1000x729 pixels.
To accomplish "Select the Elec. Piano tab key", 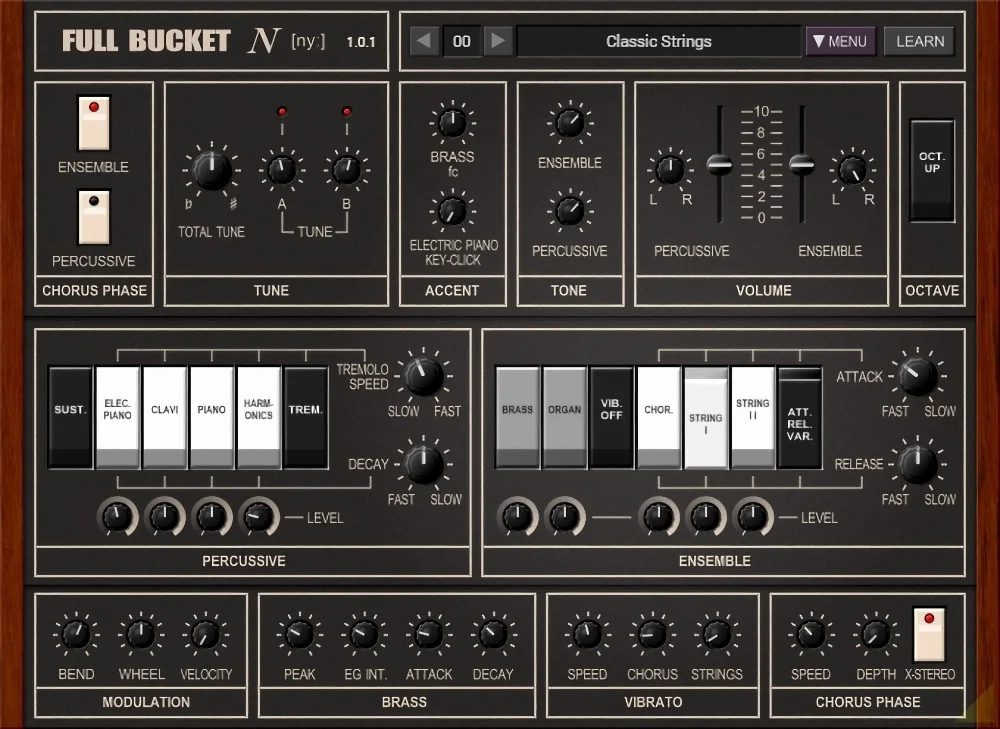I will (x=117, y=416).
